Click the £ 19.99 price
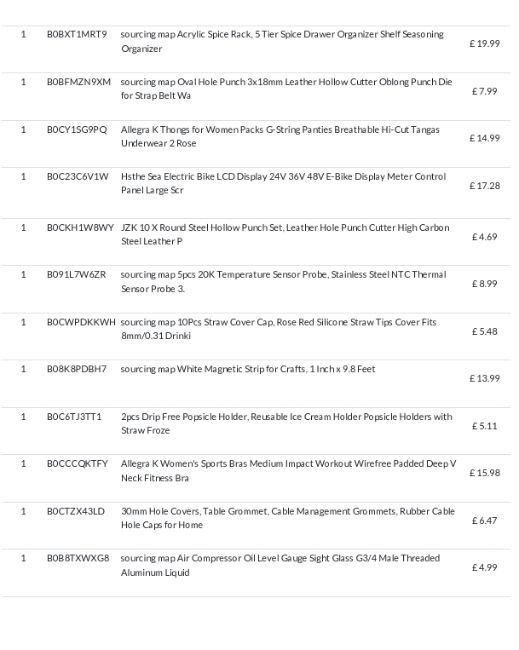This screenshot has width=519, height=650. [x=485, y=43]
